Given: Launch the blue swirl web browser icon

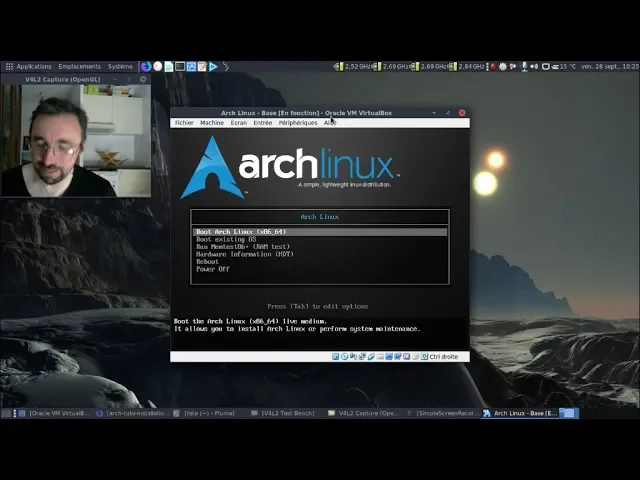Looking at the screenshot, I should (x=146, y=67).
